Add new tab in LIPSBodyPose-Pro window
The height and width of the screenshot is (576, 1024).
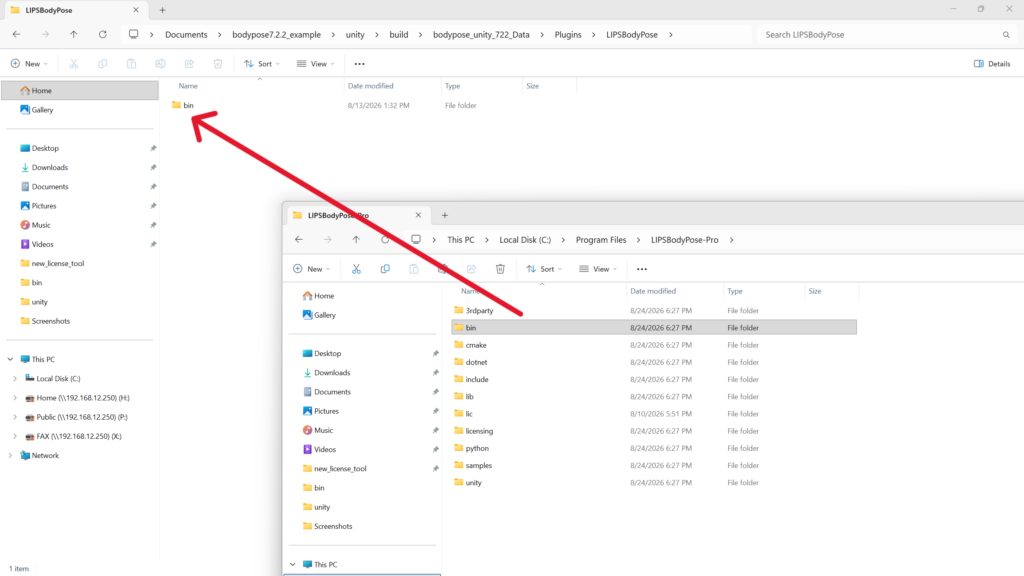point(445,215)
